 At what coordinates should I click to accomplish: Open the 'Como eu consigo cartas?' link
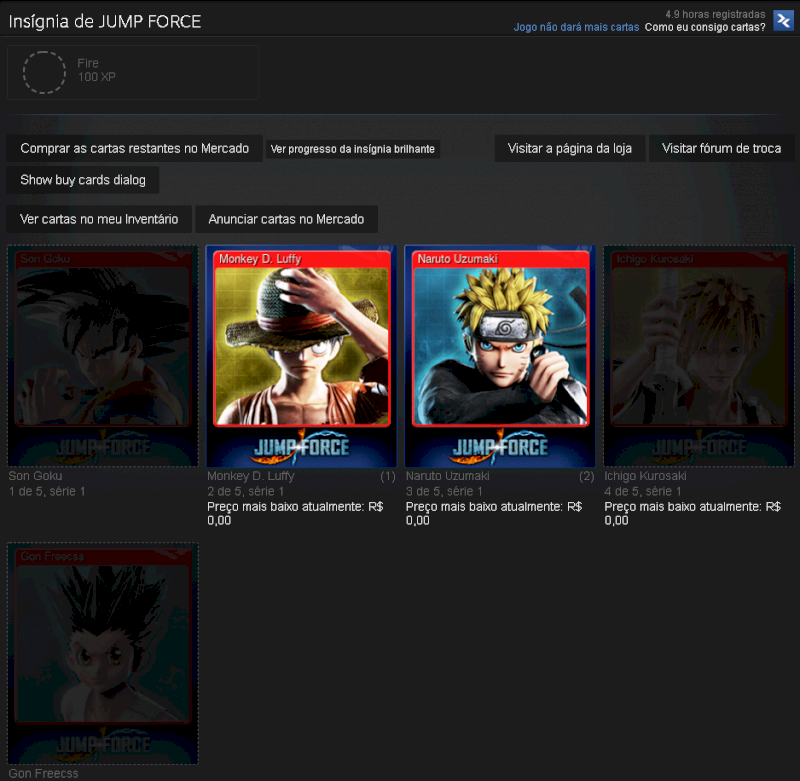(x=705, y=27)
